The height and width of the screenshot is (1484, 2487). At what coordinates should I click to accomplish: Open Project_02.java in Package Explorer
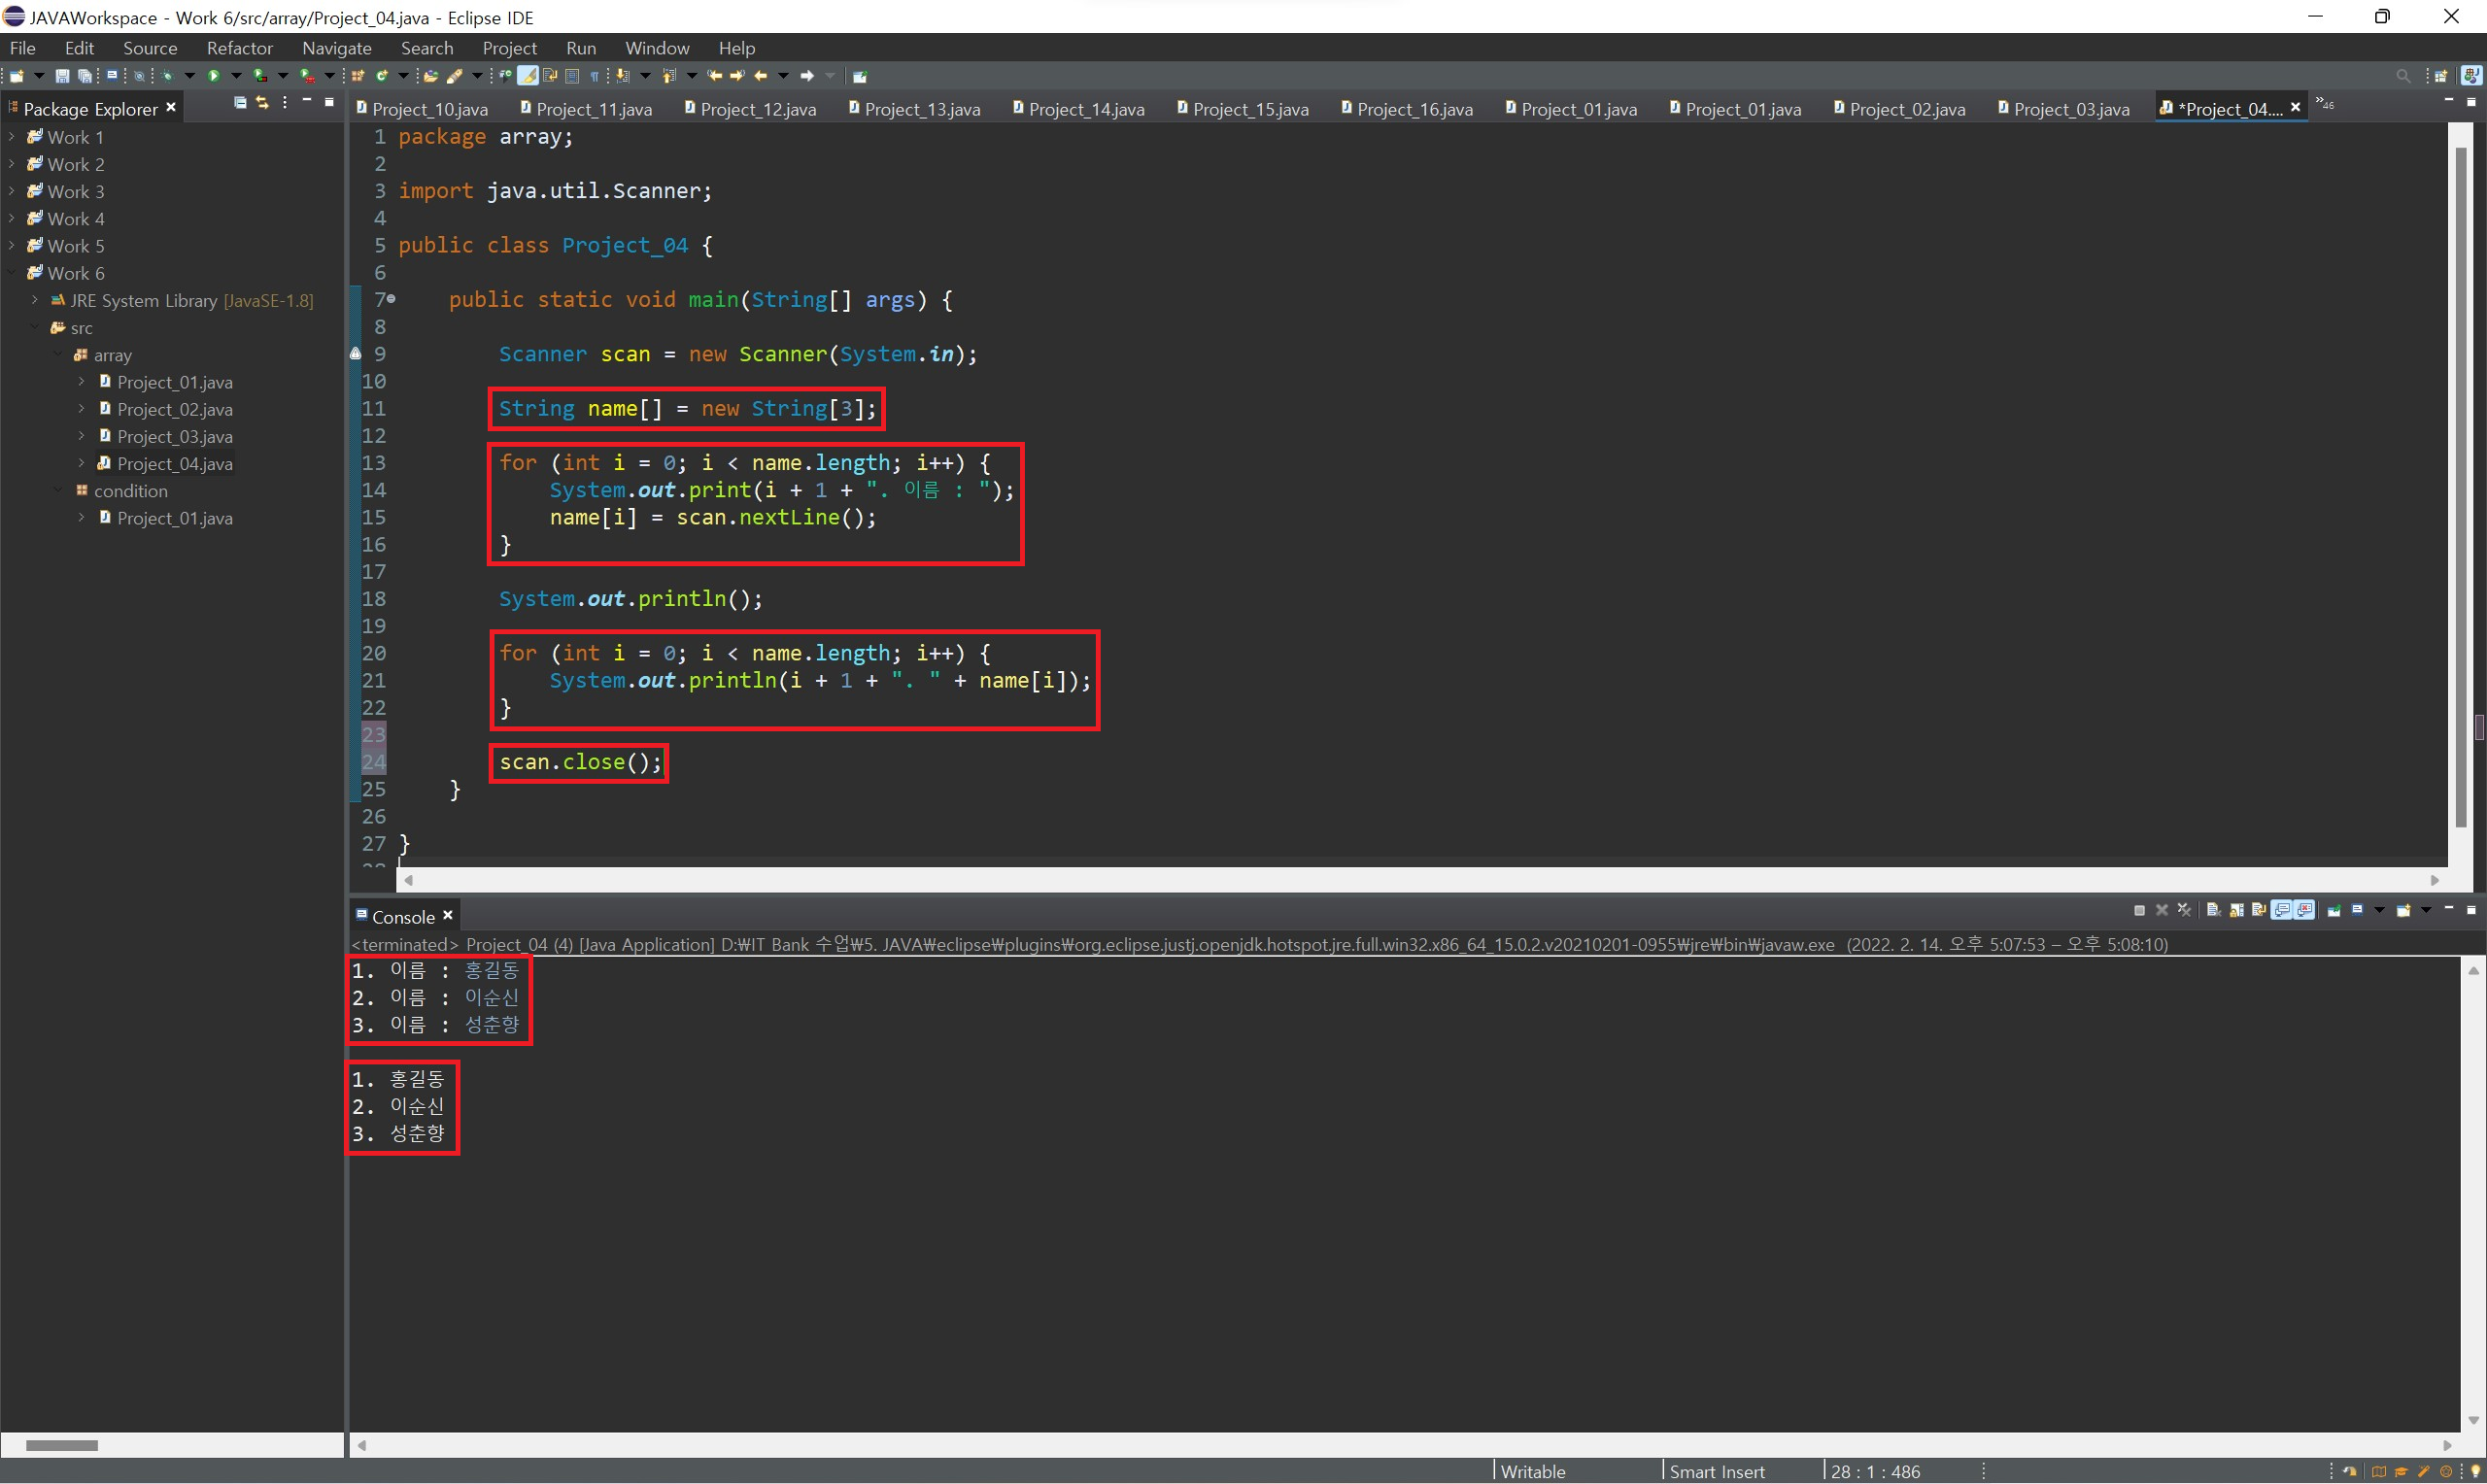[174, 409]
